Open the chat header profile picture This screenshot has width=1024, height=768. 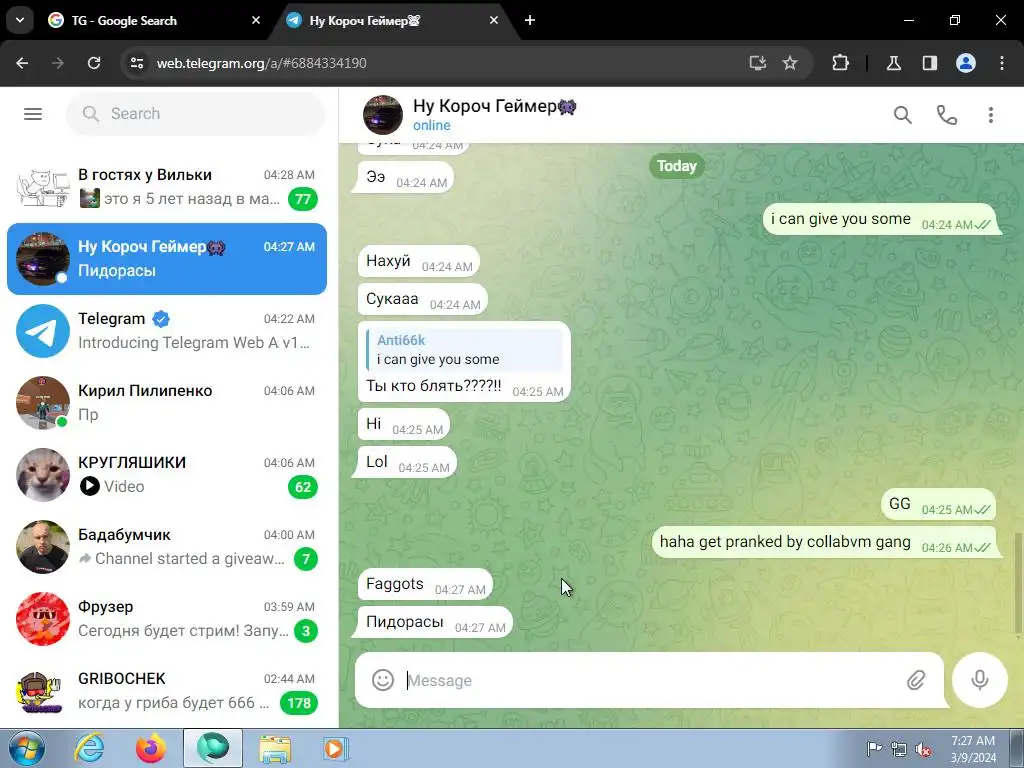coord(383,114)
